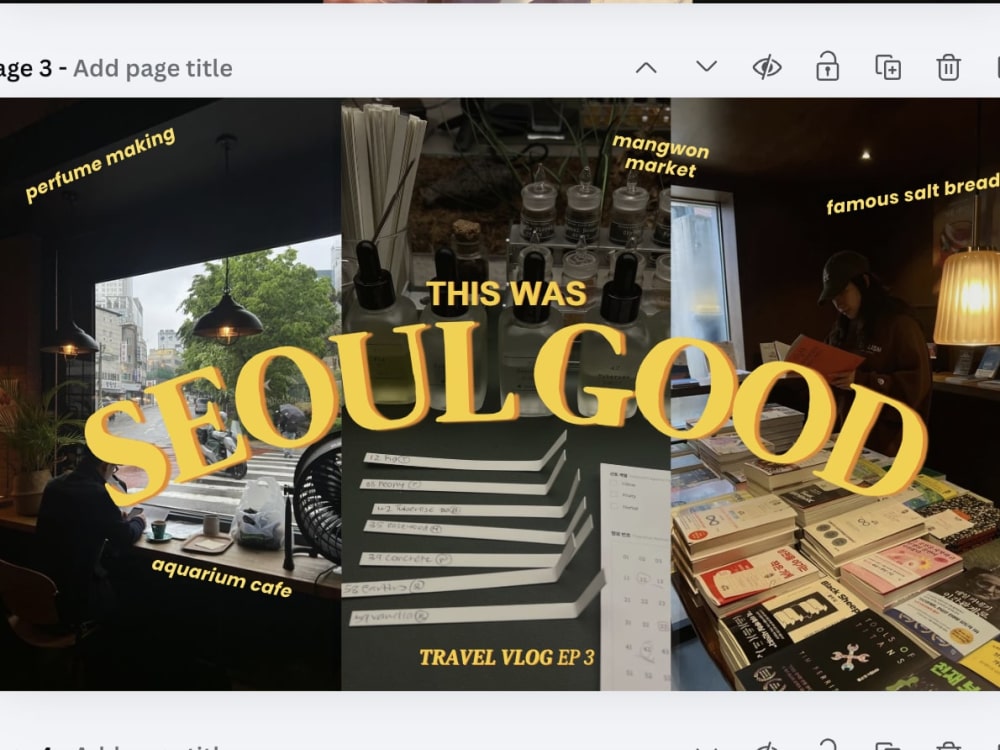Select the 'famous salt bread' label

(912, 195)
